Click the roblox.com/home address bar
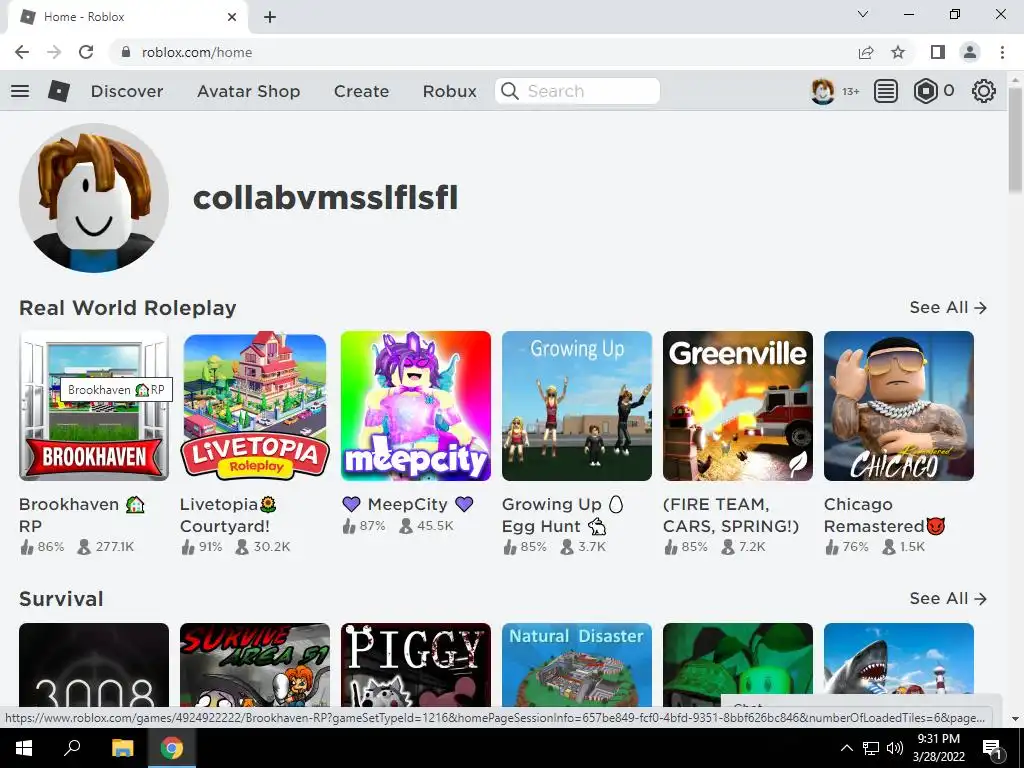Viewport: 1024px width, 768px height. [x=483, y=52]
